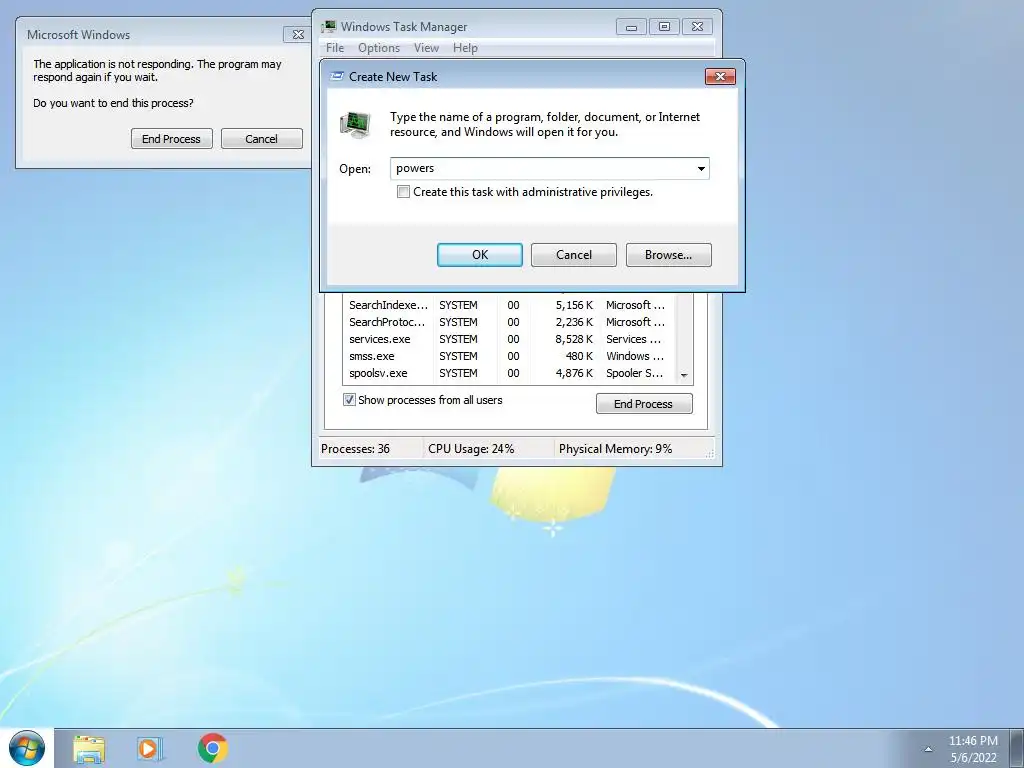Click the Physical Memory: 9% status entry

tap(615, 449)
